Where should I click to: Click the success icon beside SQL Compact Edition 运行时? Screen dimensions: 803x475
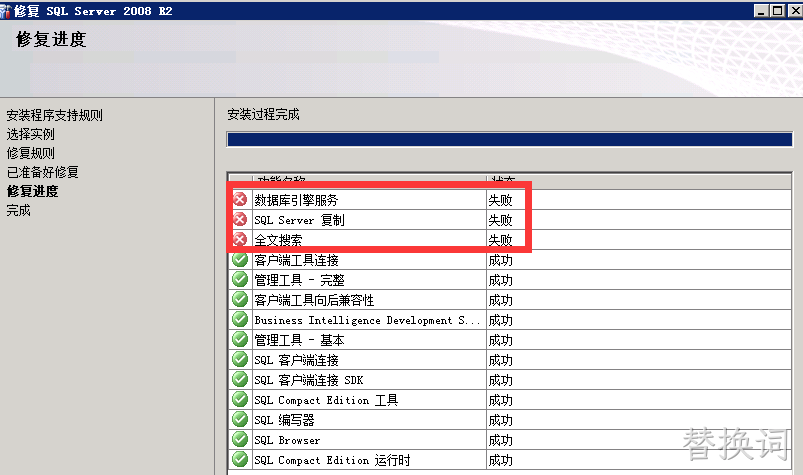tap(240, 459)
